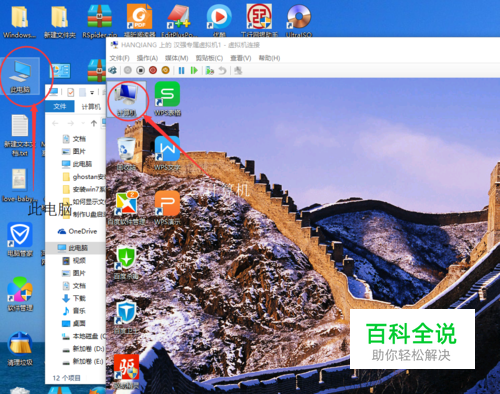Click the Revert arrow icon in VM toolbar
The height and width of the screenshot is (394, 500).
point(222,70)
